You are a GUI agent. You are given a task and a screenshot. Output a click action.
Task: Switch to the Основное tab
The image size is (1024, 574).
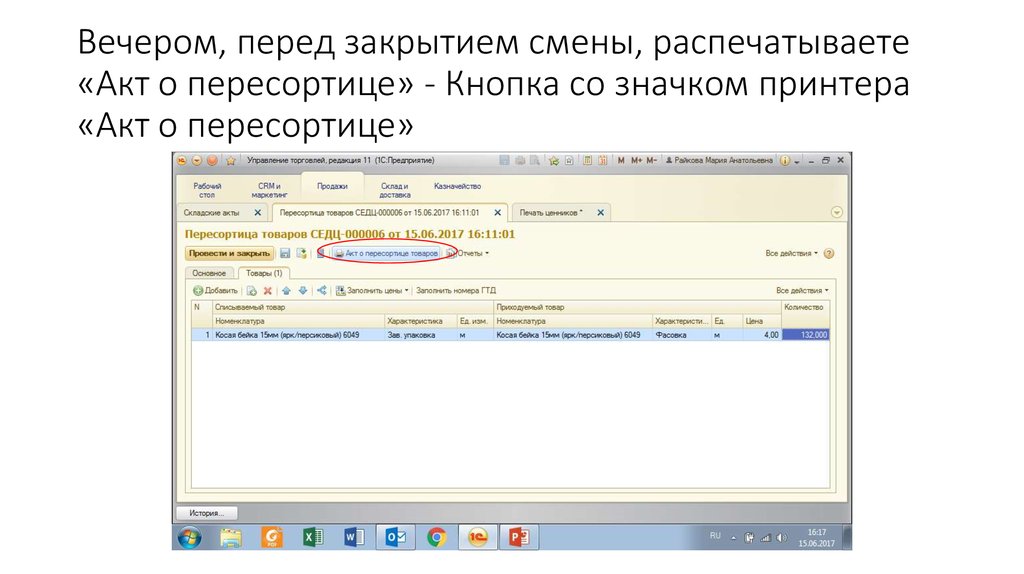209,273
